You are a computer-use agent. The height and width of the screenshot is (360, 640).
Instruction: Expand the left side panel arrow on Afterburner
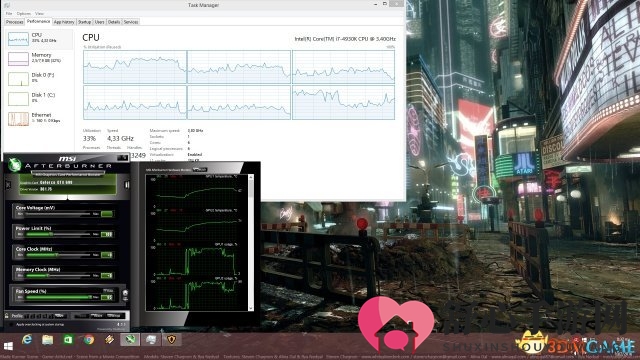pos(8,185)
